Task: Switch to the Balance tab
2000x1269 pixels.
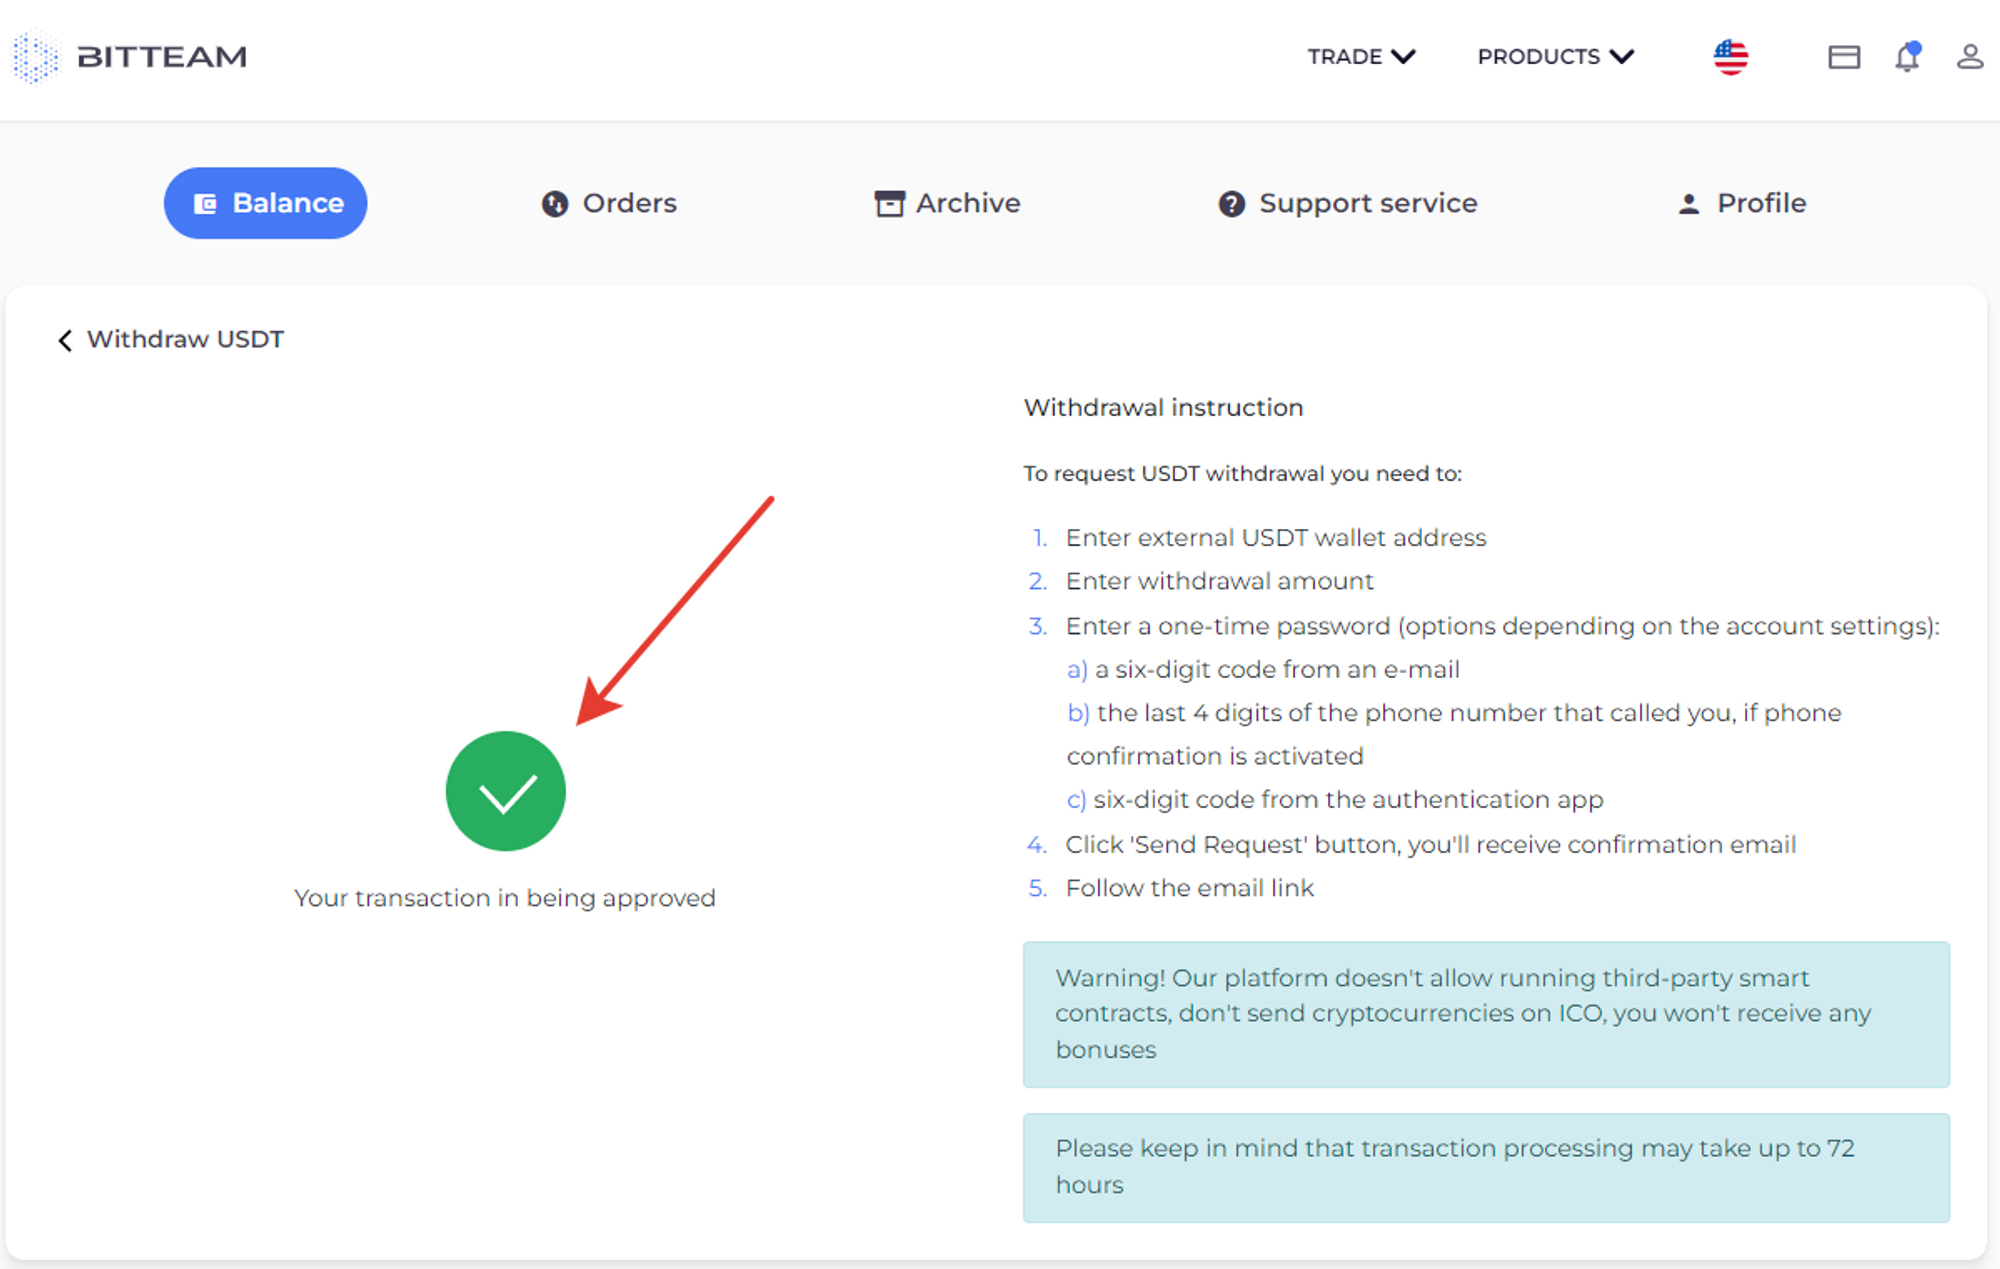Action: [x=266, y=203]
